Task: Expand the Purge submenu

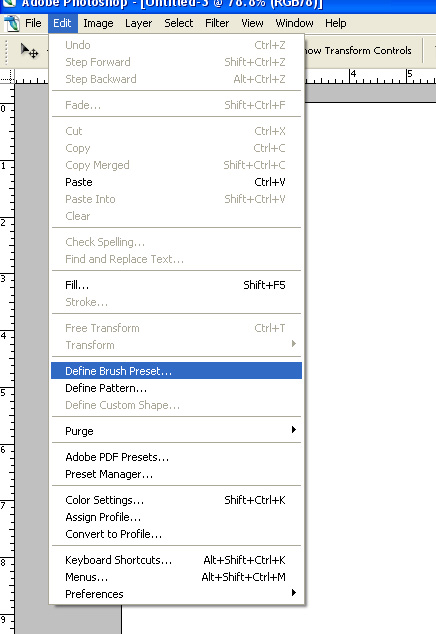Action: [x=176, y=431]
